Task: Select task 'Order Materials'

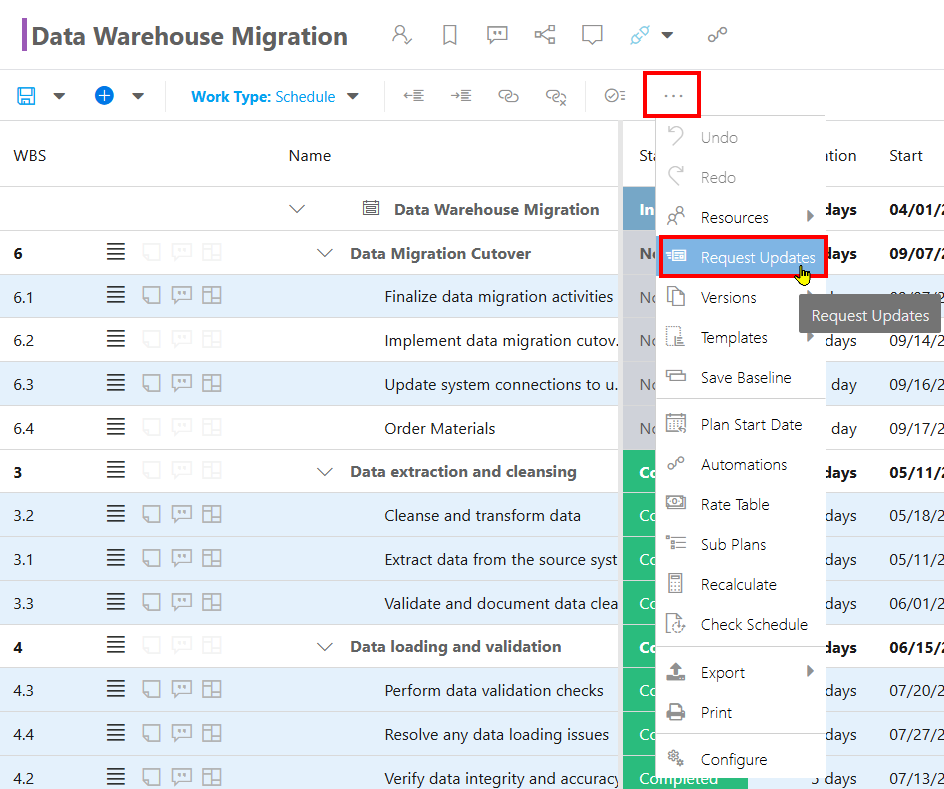Action: coord(439,429)
